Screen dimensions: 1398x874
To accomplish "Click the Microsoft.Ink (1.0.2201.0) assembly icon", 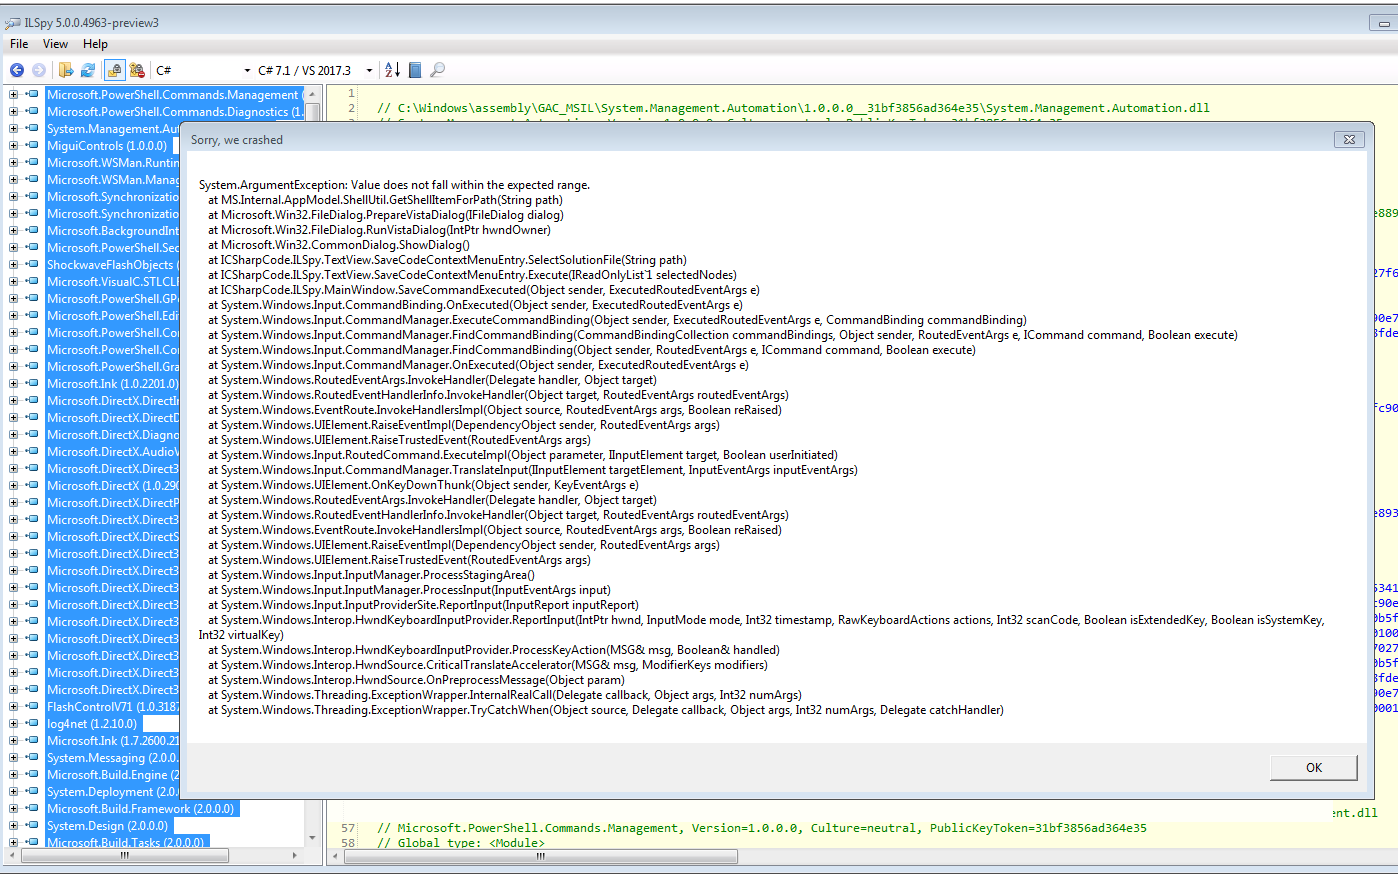I will click(32, 384).
